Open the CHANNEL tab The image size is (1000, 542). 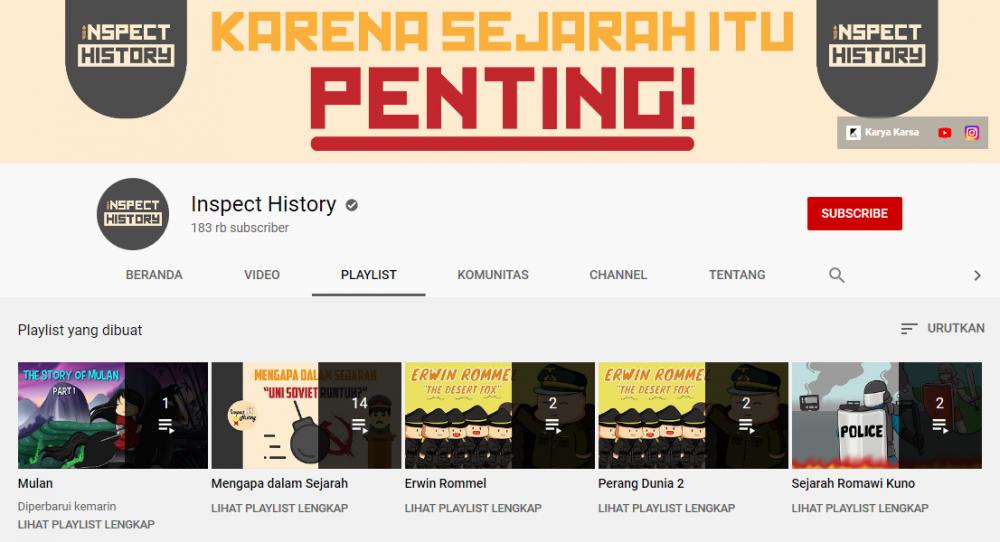(x=618, y=275)
